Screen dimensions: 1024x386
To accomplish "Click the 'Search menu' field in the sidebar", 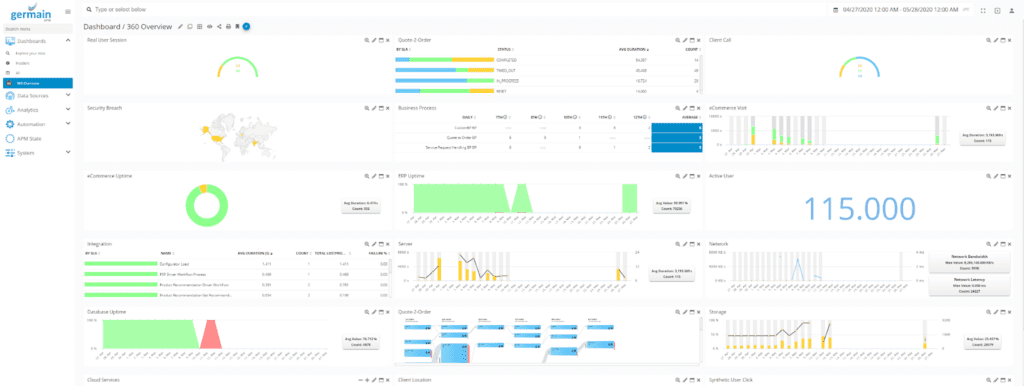I will [38, 29].
